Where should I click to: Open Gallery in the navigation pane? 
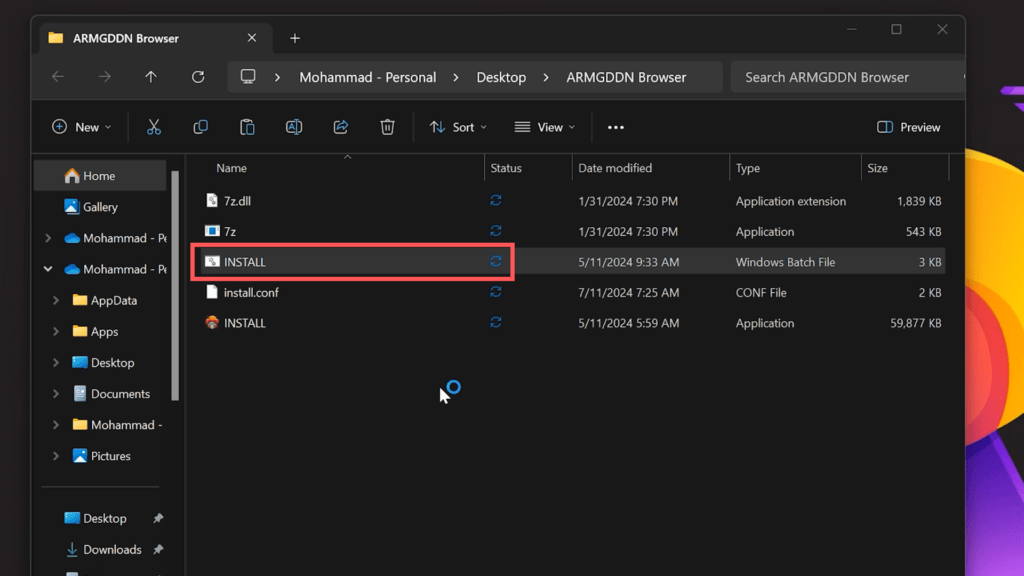(x=100, y=207)
